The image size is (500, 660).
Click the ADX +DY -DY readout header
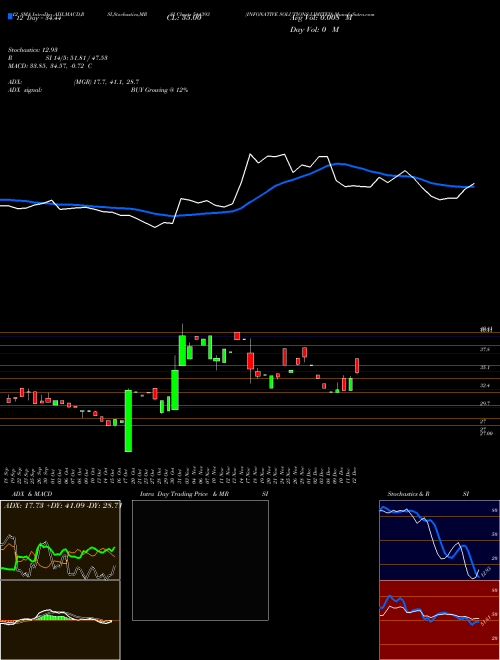[63, 505]
